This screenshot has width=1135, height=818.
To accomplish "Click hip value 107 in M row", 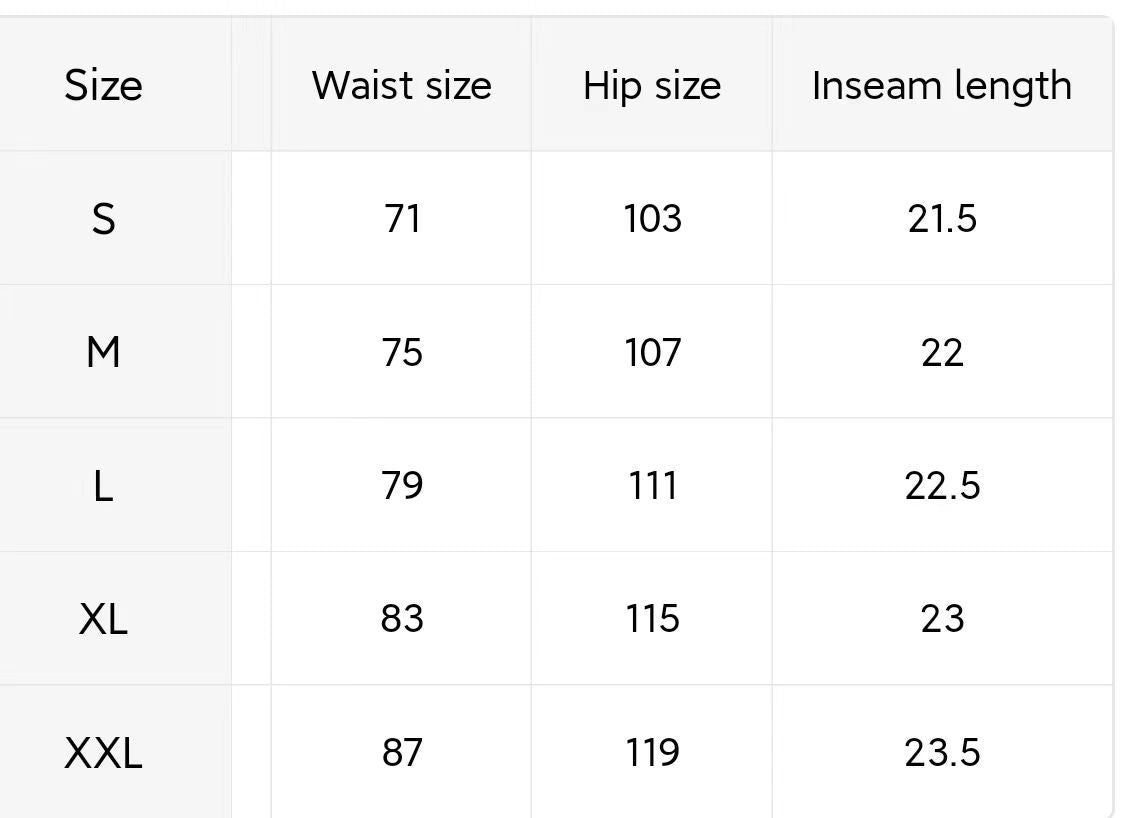I will click(652, 353).
